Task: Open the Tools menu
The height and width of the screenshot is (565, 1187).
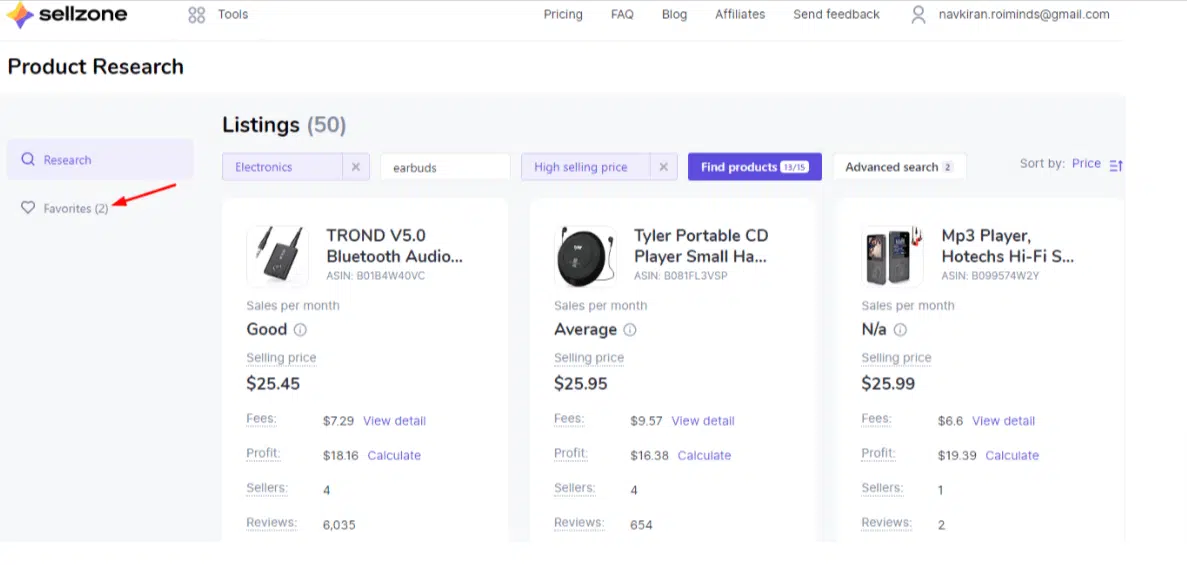Action: (233, 14)
